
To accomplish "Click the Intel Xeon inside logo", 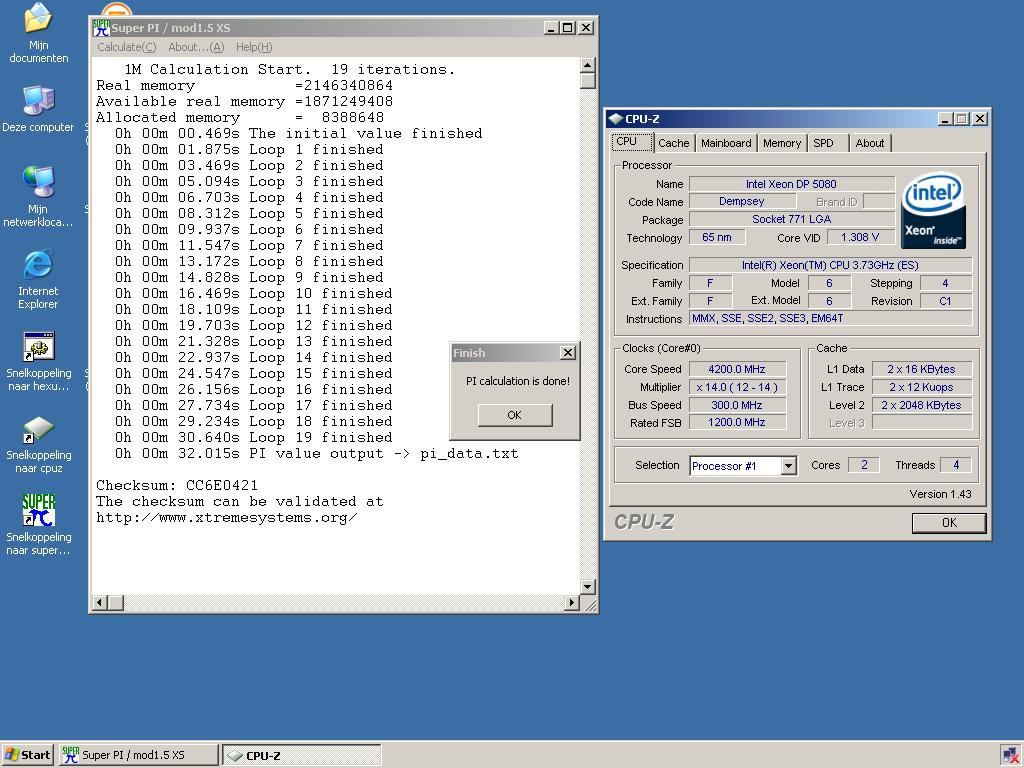I will tap(933, 210).
